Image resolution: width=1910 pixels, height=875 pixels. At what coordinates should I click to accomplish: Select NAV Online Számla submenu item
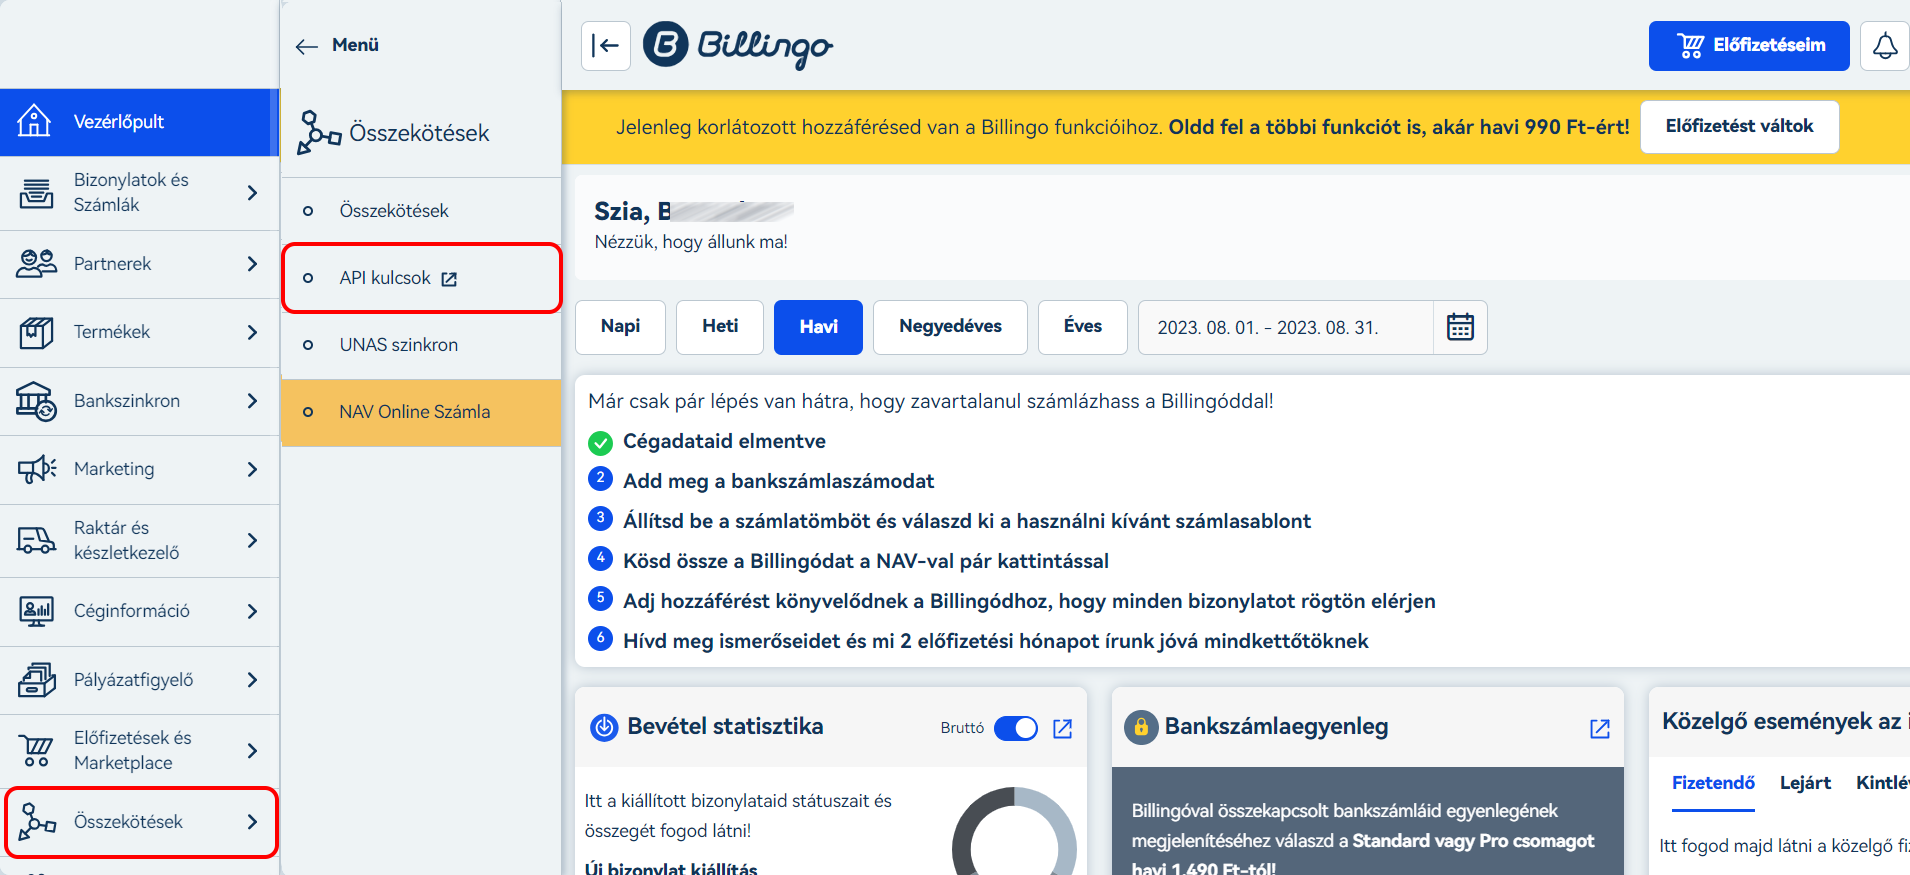(421, 412)
